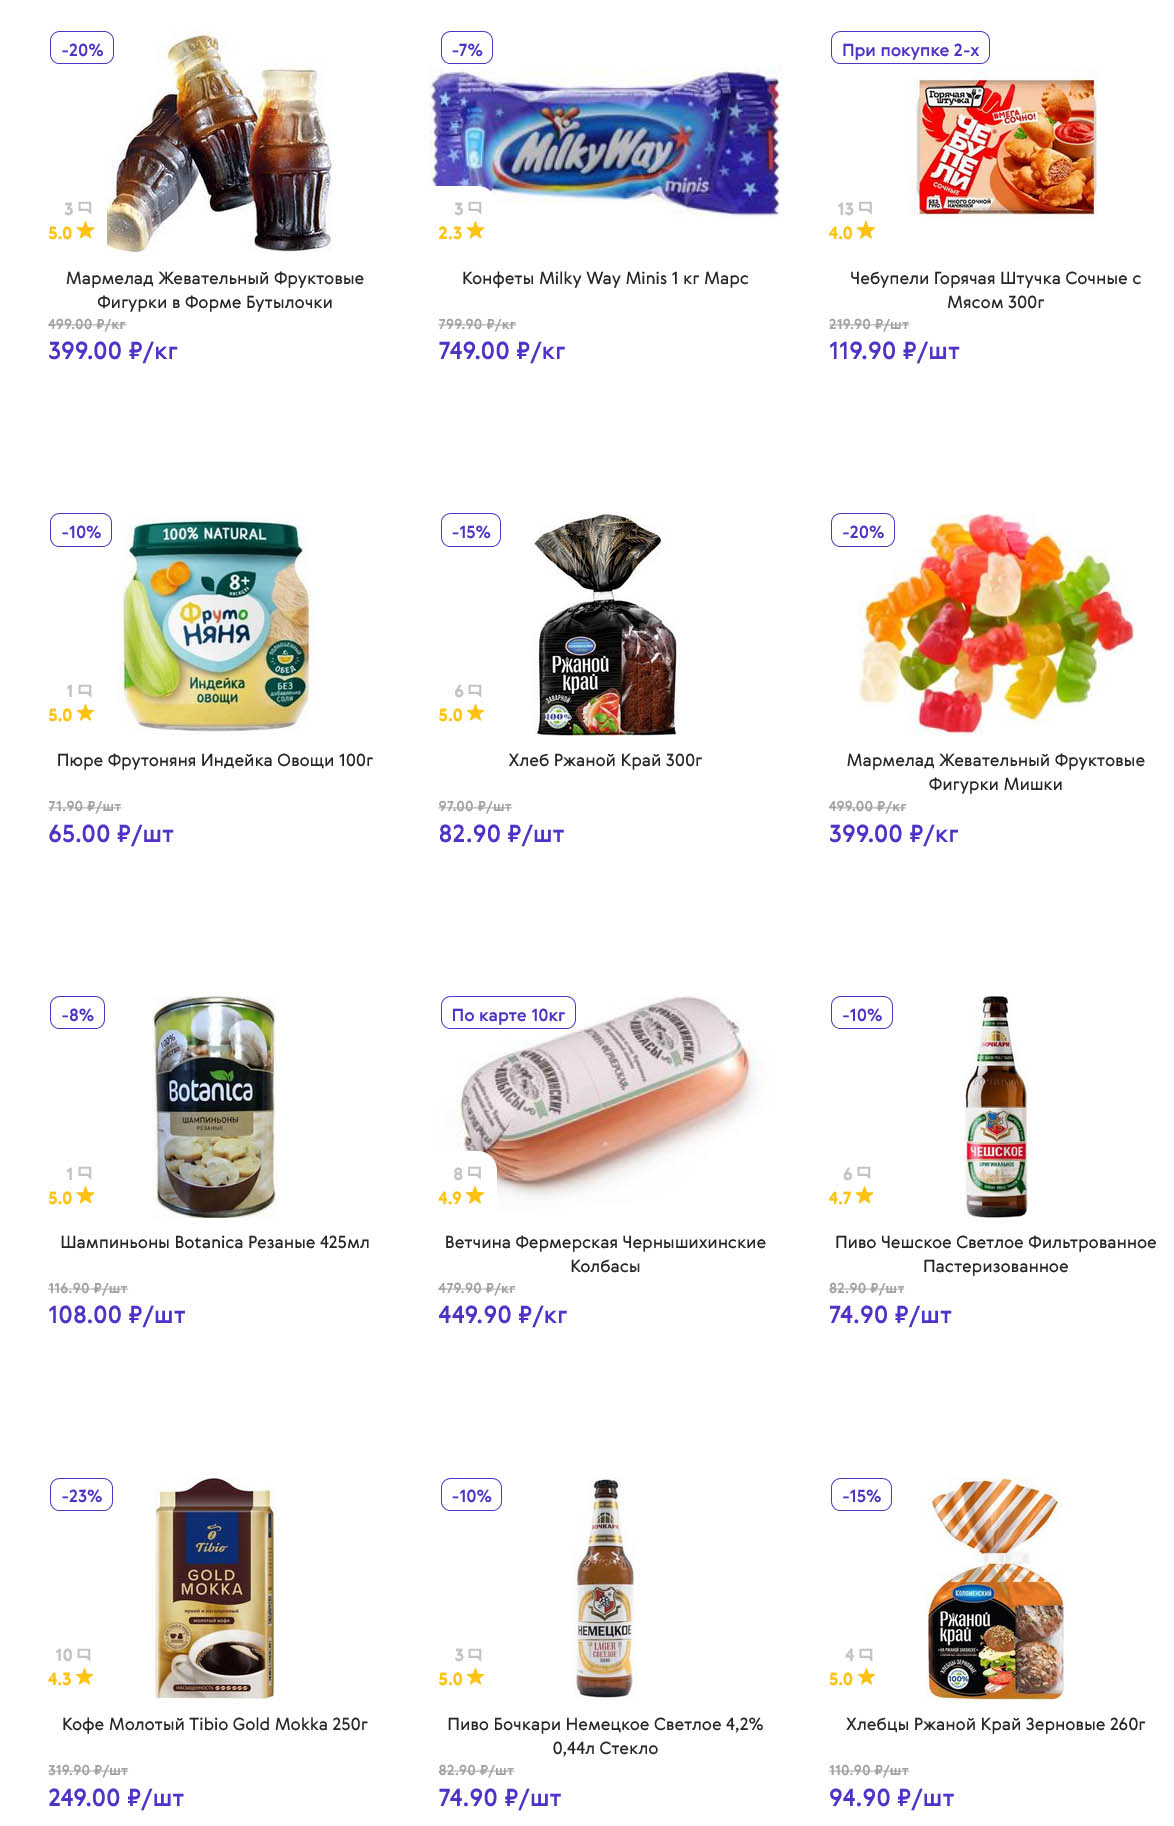The image size is (1174, 1826).
Task: Click the По карте 10кг promo badge
Action: pyautogui.click(x=508, y=1014)
